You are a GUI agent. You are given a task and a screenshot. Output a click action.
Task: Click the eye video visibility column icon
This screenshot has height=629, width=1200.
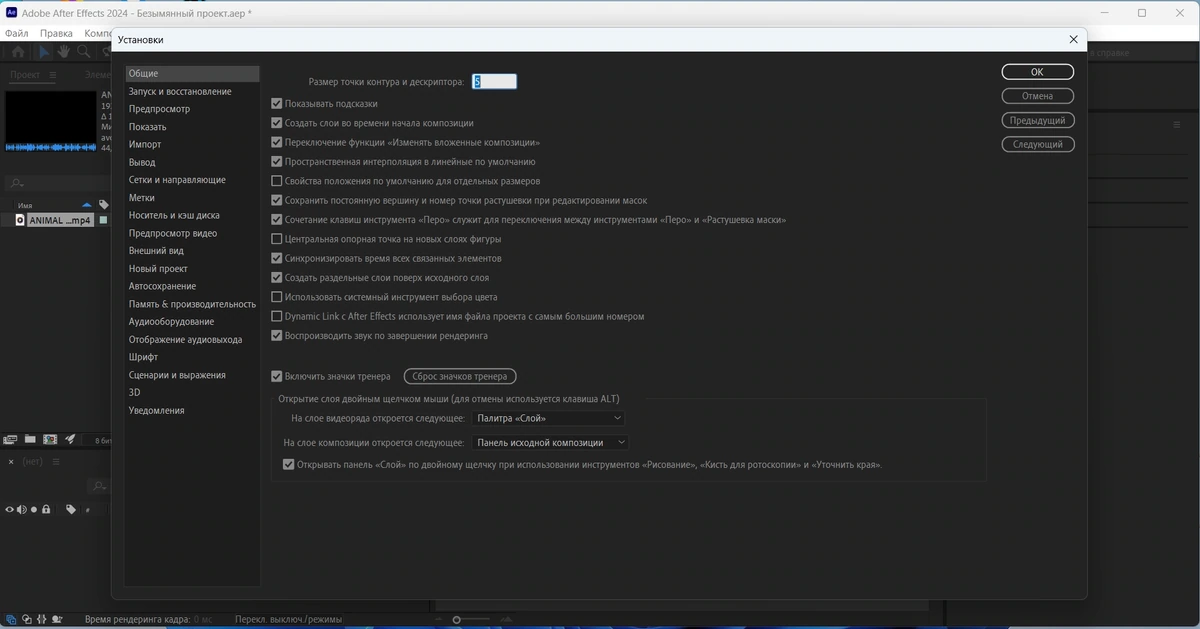click(10, 509)
